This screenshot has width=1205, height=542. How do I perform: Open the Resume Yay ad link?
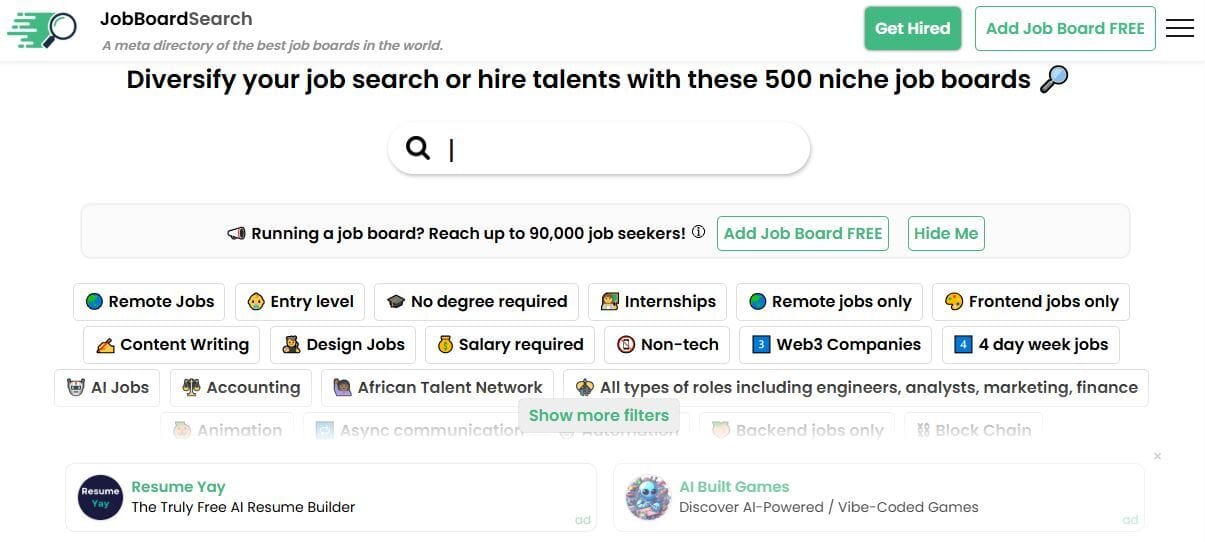[178, 487]
